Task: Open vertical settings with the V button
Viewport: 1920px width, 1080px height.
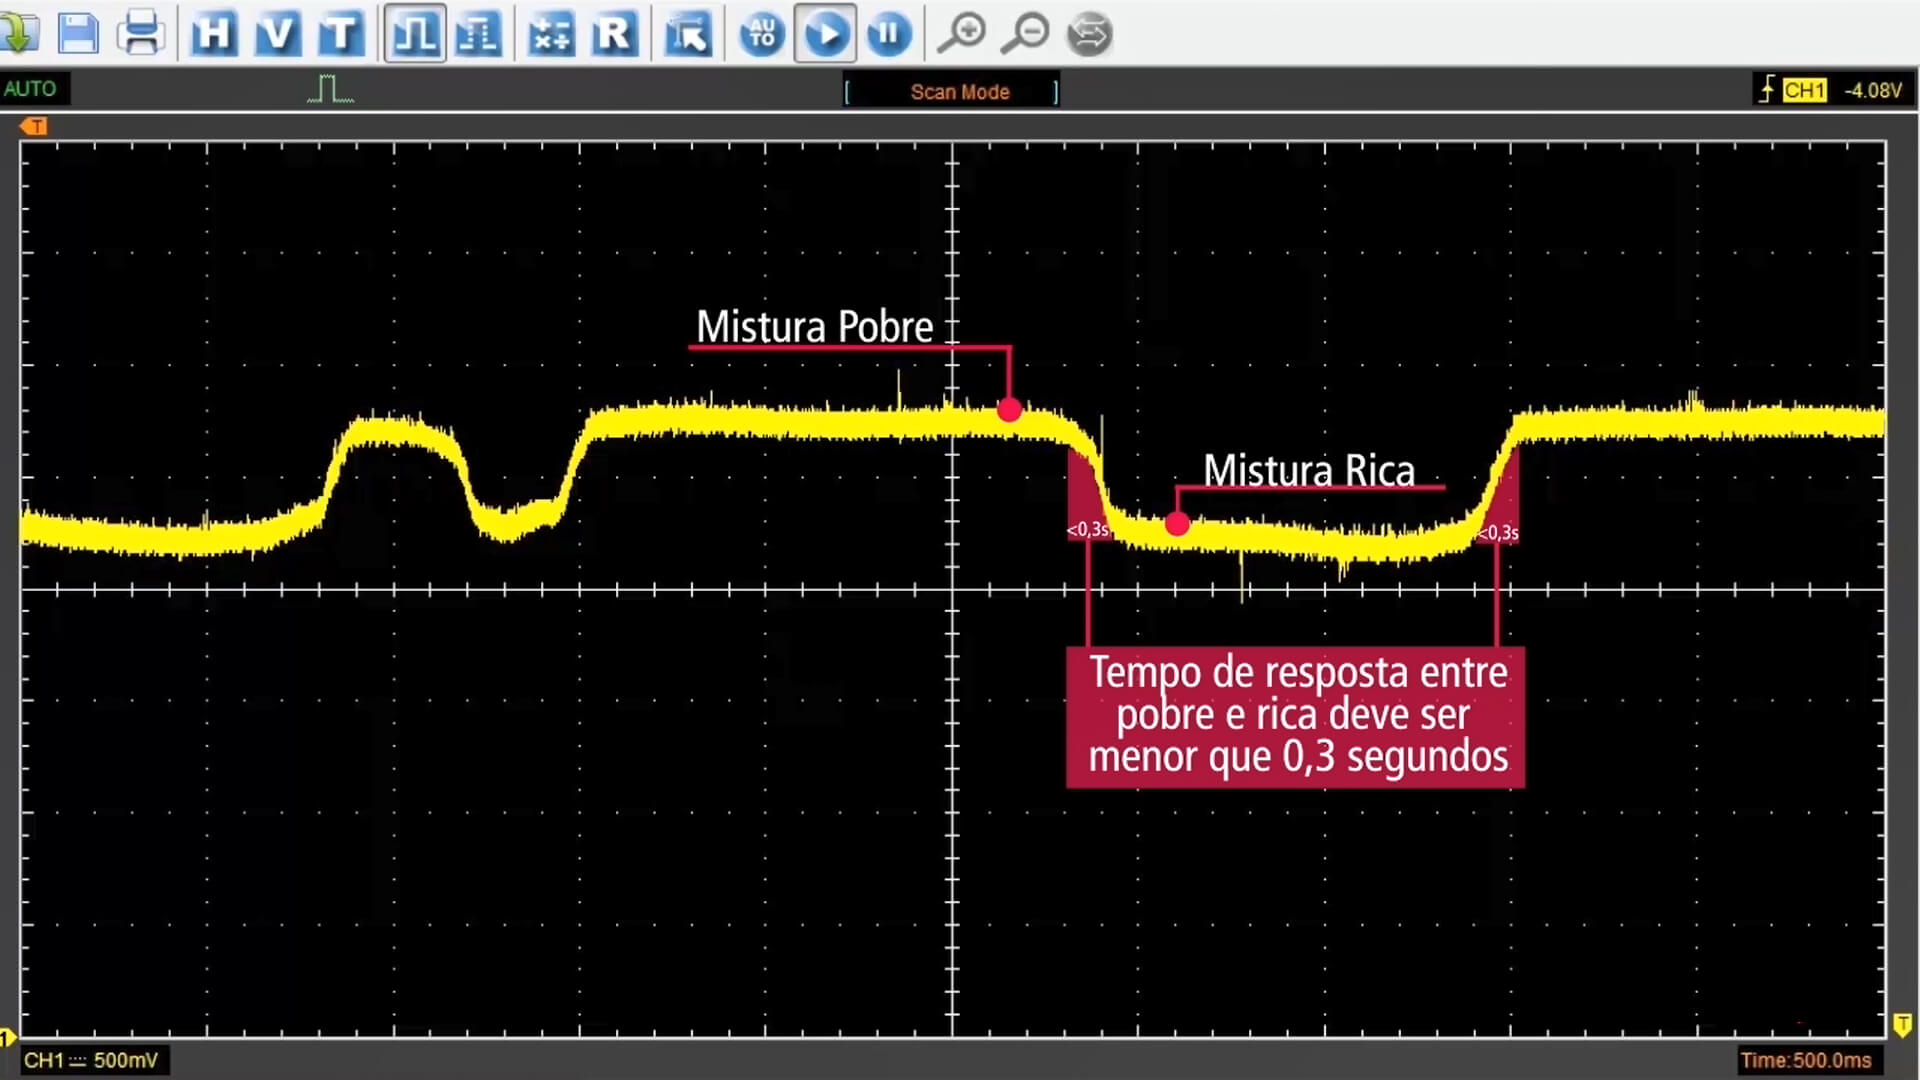Action: 277,34
